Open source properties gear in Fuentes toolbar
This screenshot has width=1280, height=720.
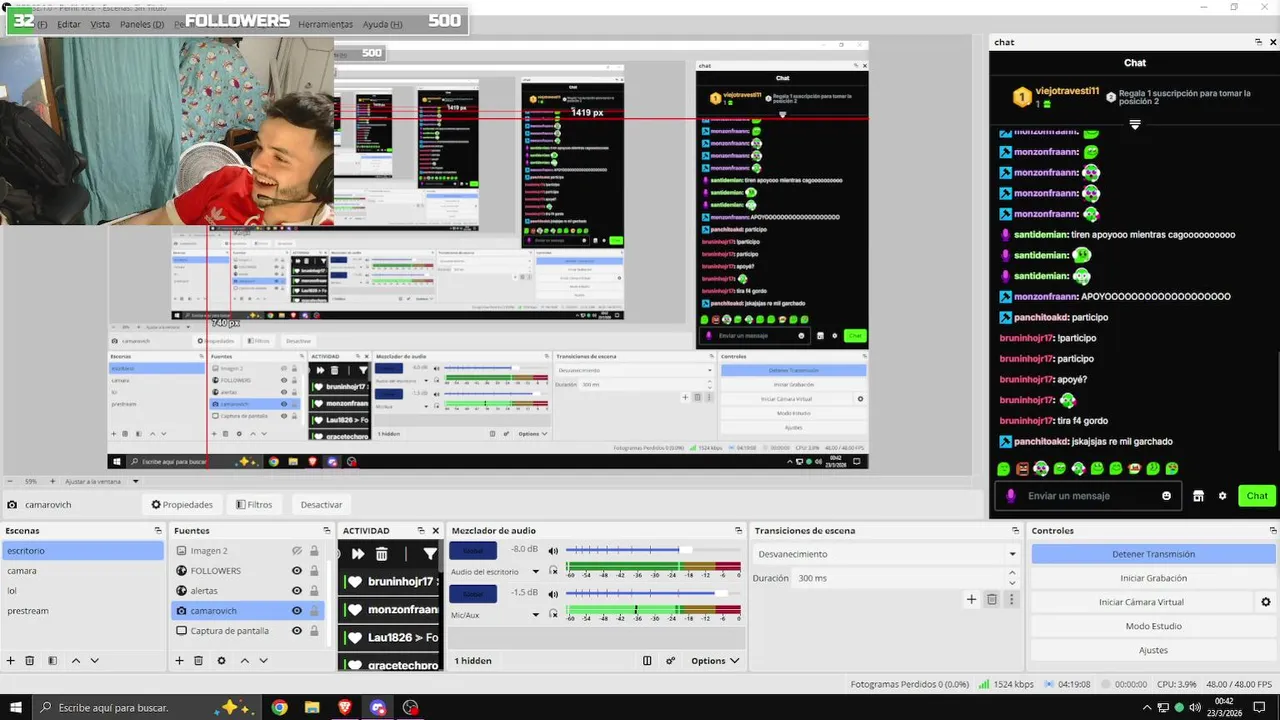[221, 661]
